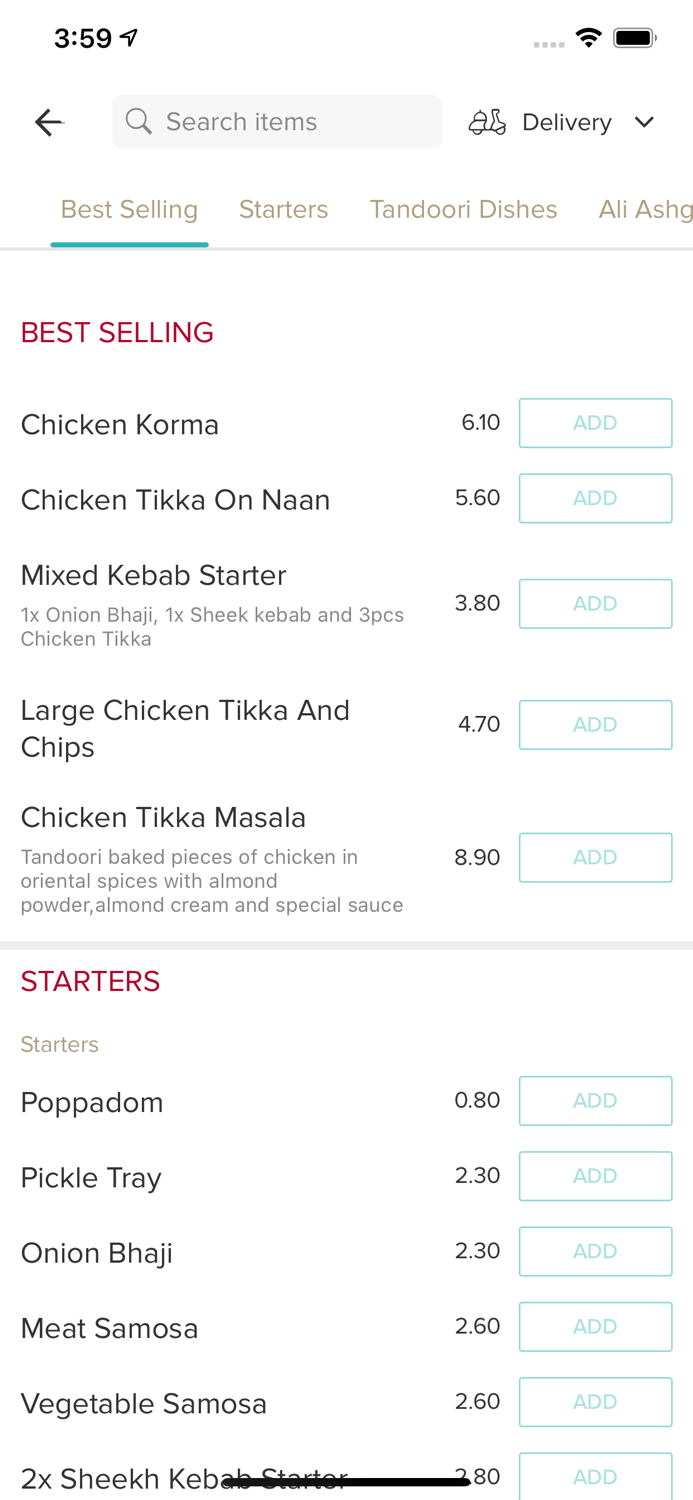
Task: Switch to the Starters tab
Action: coord(283,209)
